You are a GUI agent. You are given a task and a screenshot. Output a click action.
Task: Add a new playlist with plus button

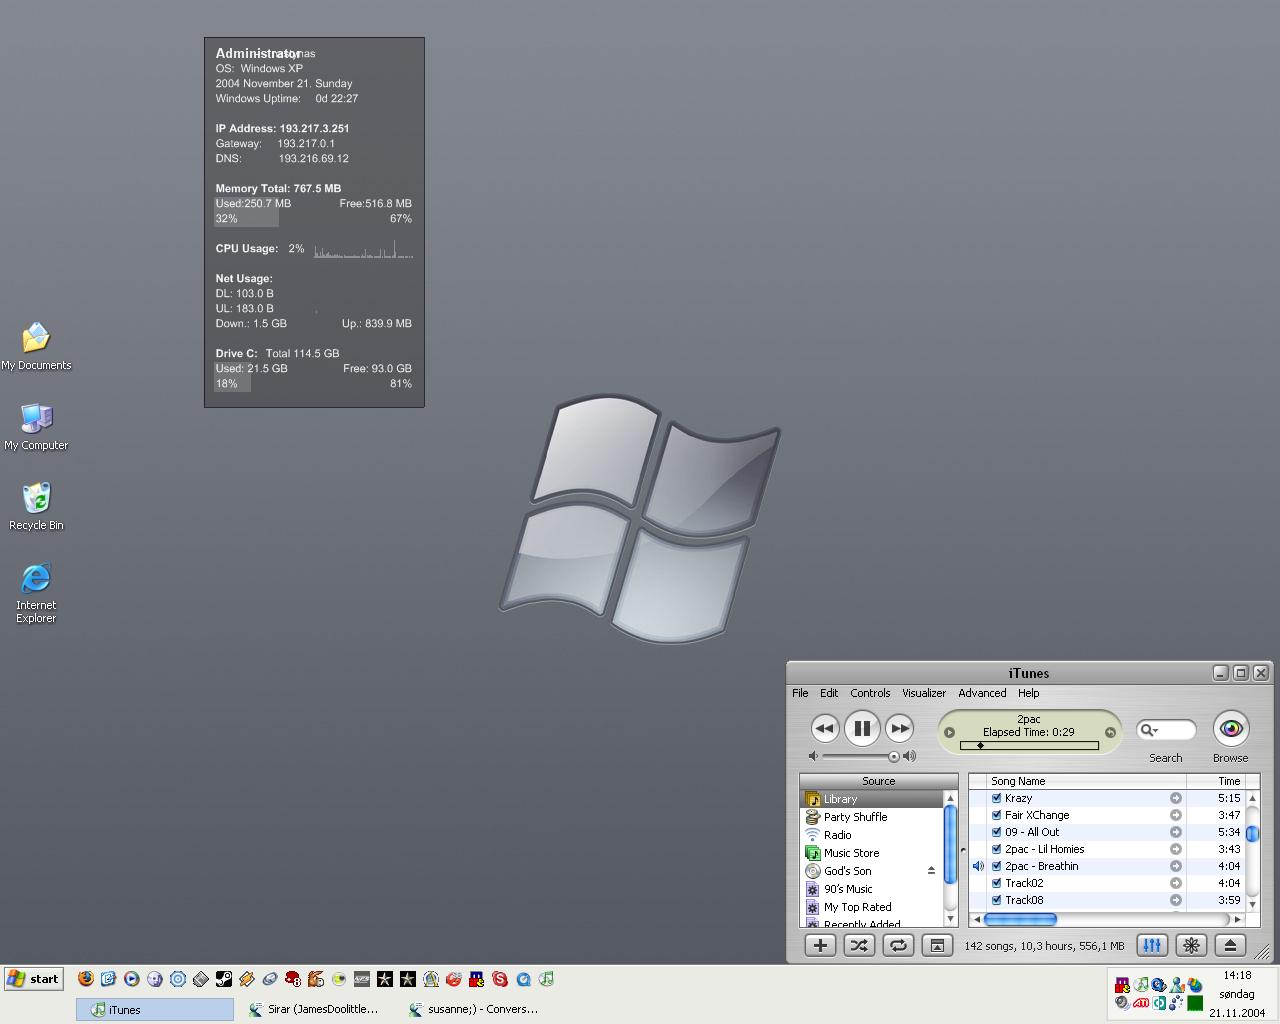820,945
